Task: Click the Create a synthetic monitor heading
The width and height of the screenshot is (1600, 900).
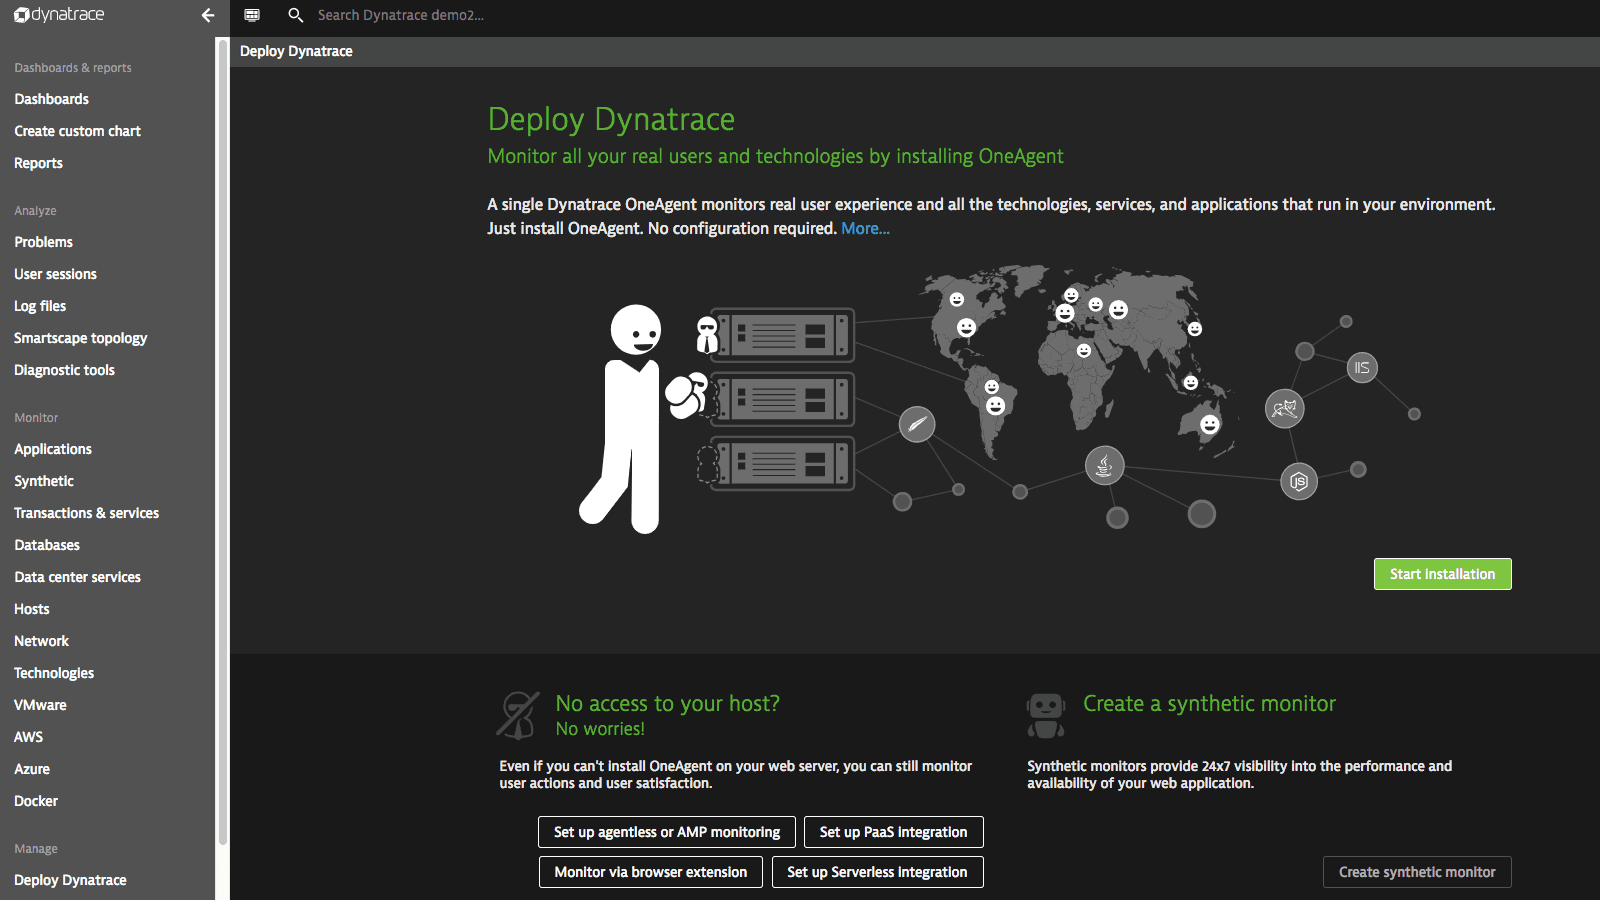Action: point(1209,704)
